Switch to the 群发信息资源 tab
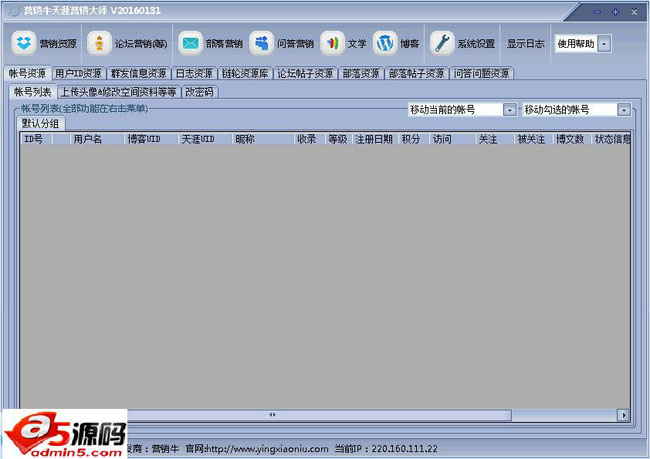This screenshot has width=650, height=459. click(138, 74)
